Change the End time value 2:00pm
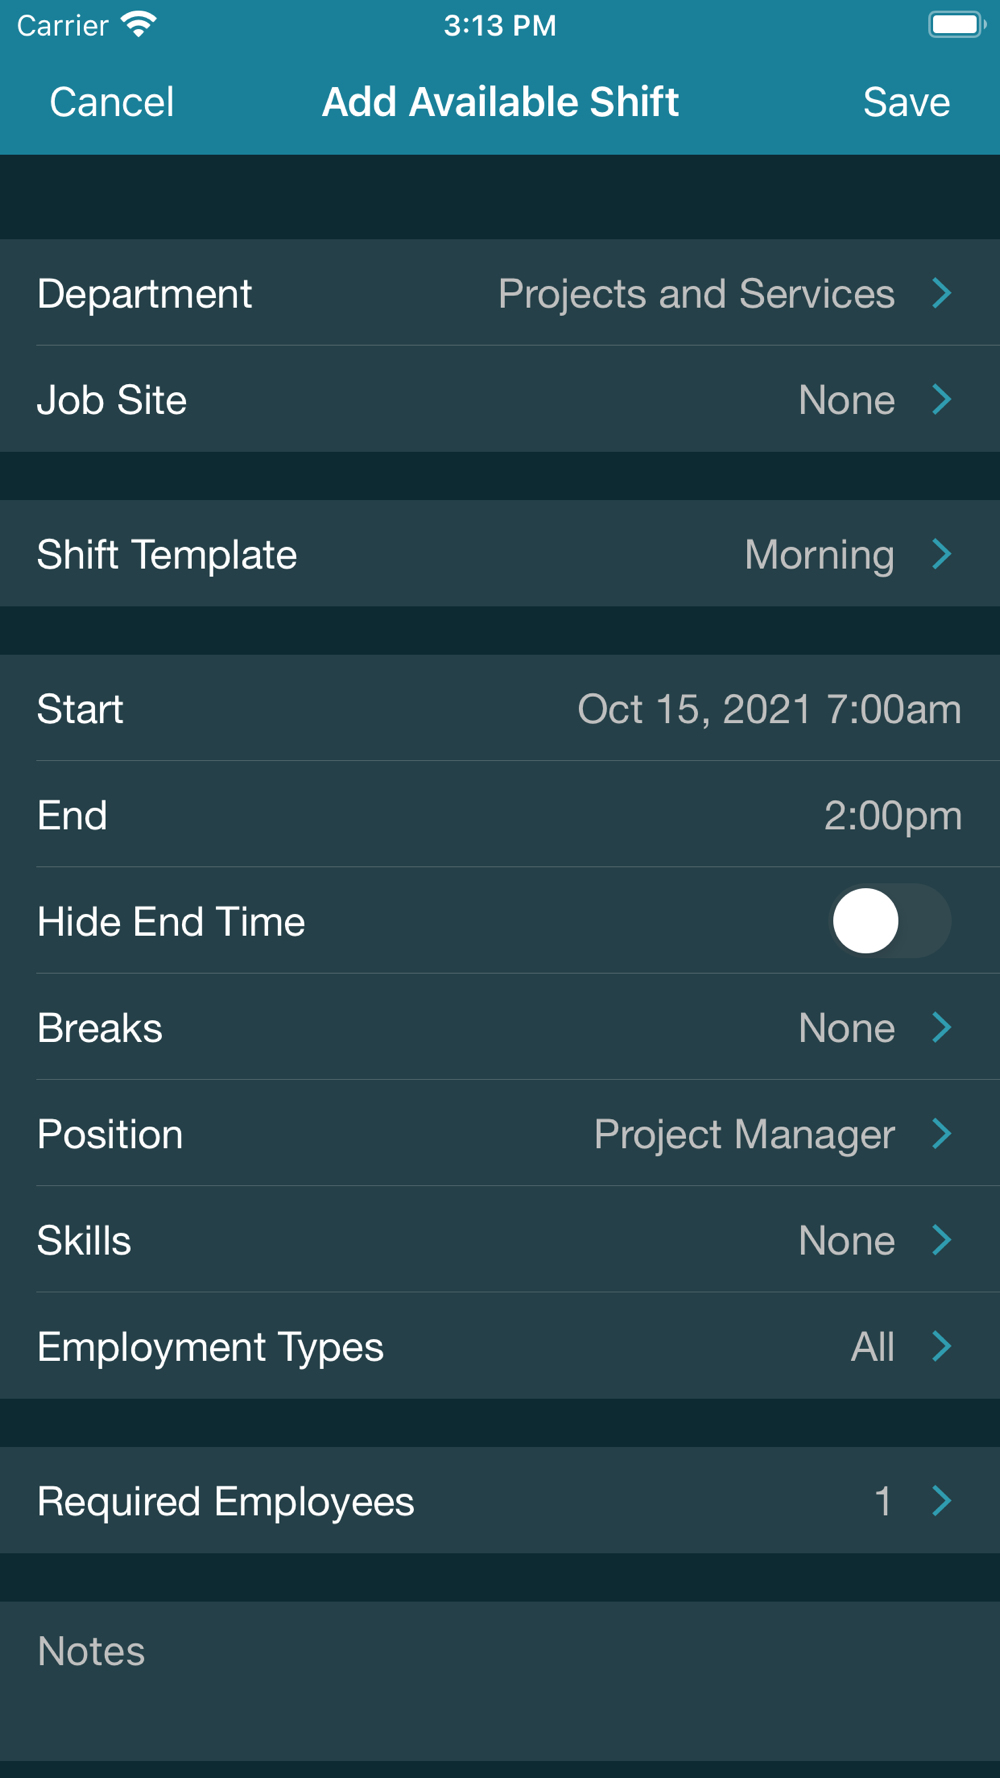 pos(892,816)
